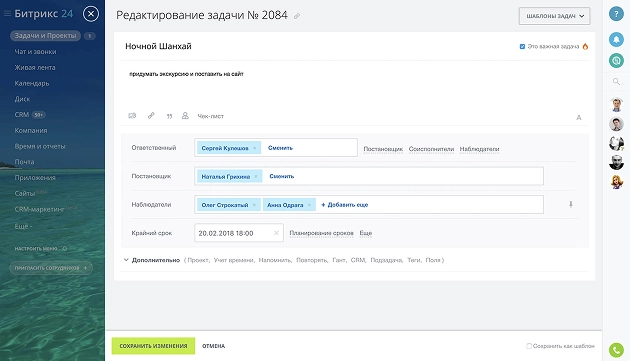
Task: Insert a link using the chain toolbar icon
Action: (x=151, y=116)
